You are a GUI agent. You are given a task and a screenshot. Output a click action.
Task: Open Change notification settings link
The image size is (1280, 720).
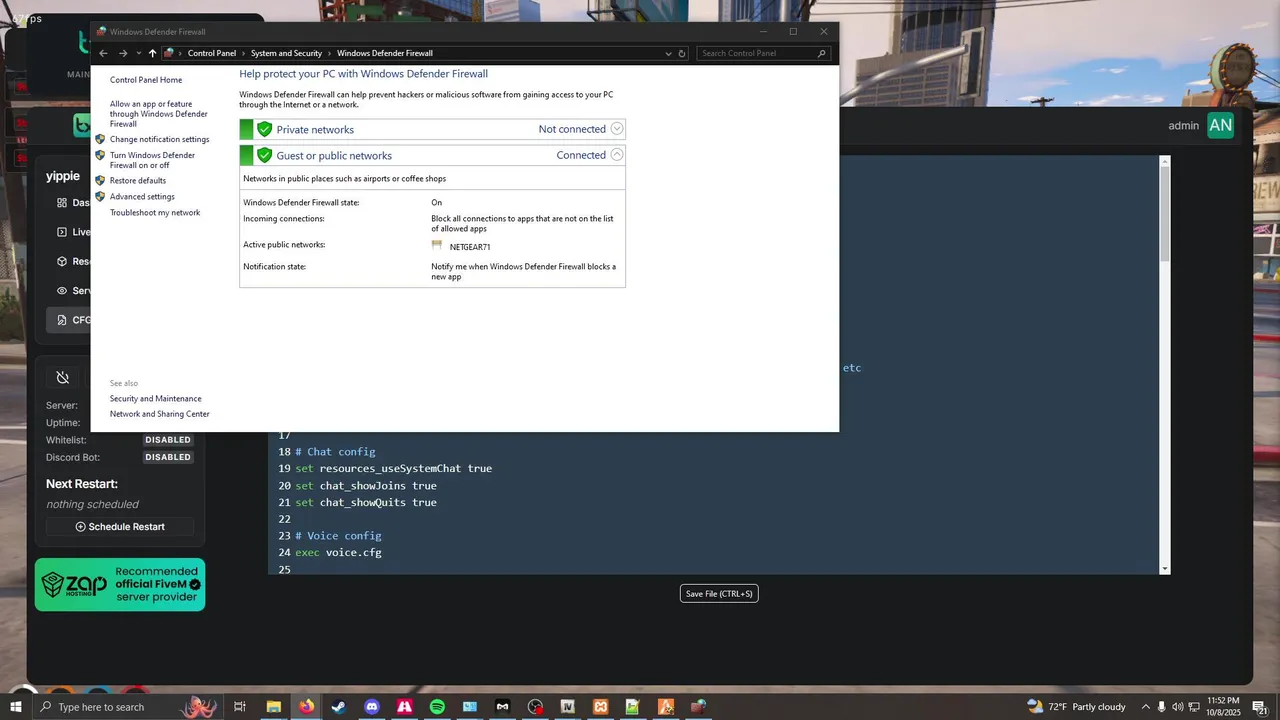pyautogui.click(x=160, y=140)
